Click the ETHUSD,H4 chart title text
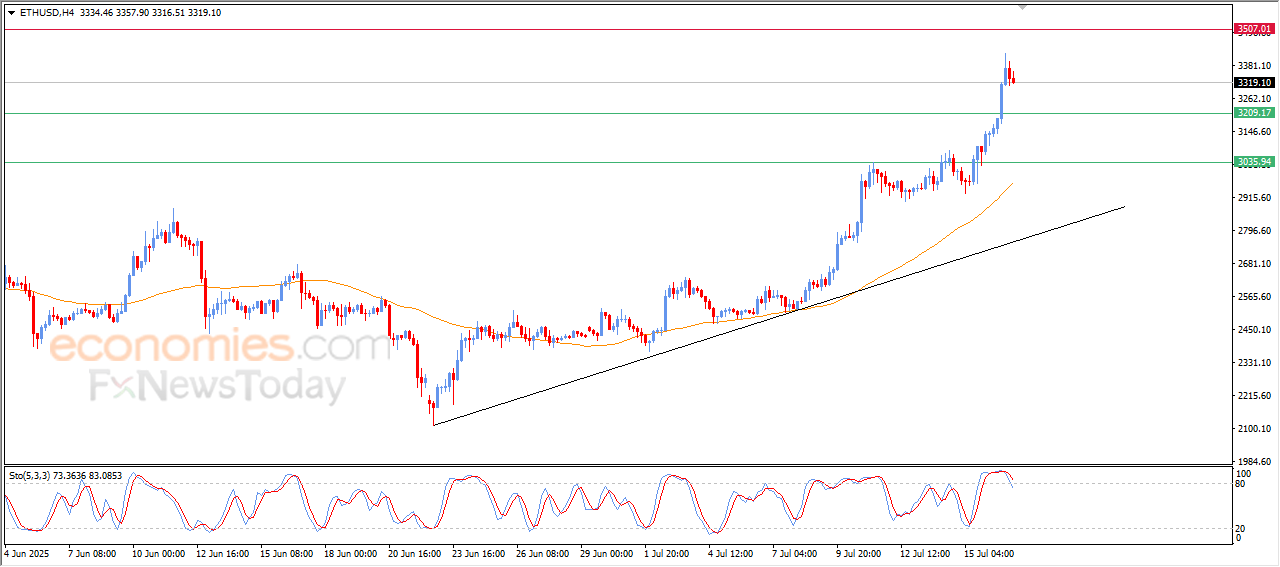 (46, 12)
